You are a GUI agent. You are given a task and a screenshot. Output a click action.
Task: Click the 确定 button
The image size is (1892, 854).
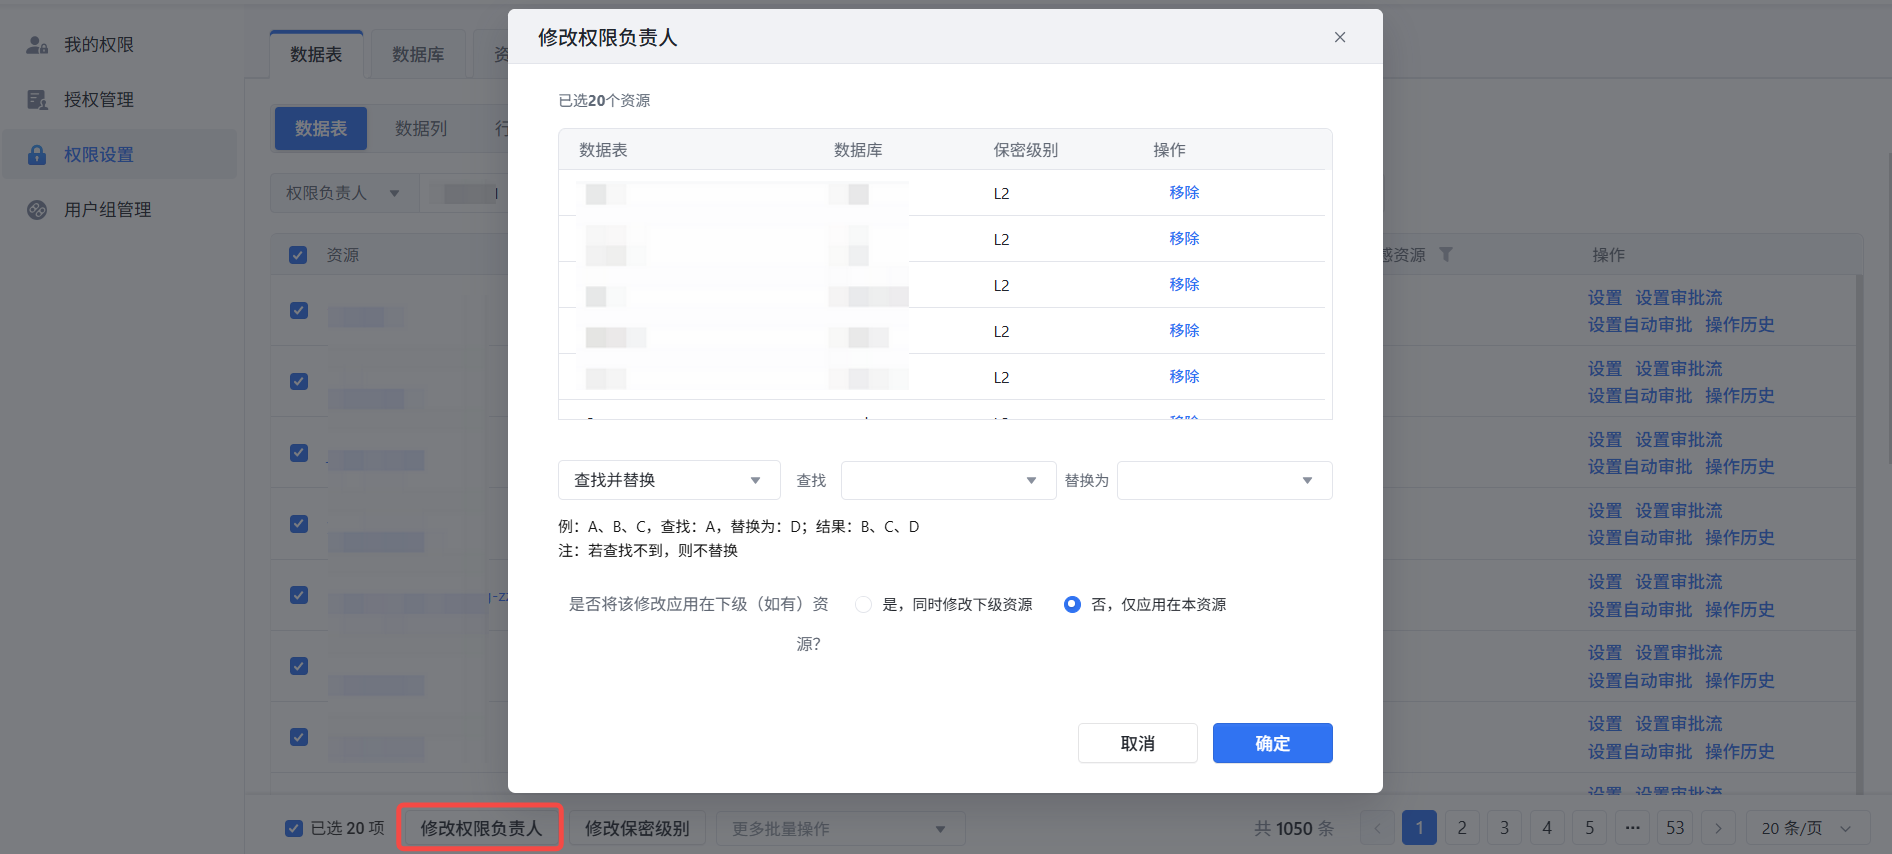tap(1272, 743)
